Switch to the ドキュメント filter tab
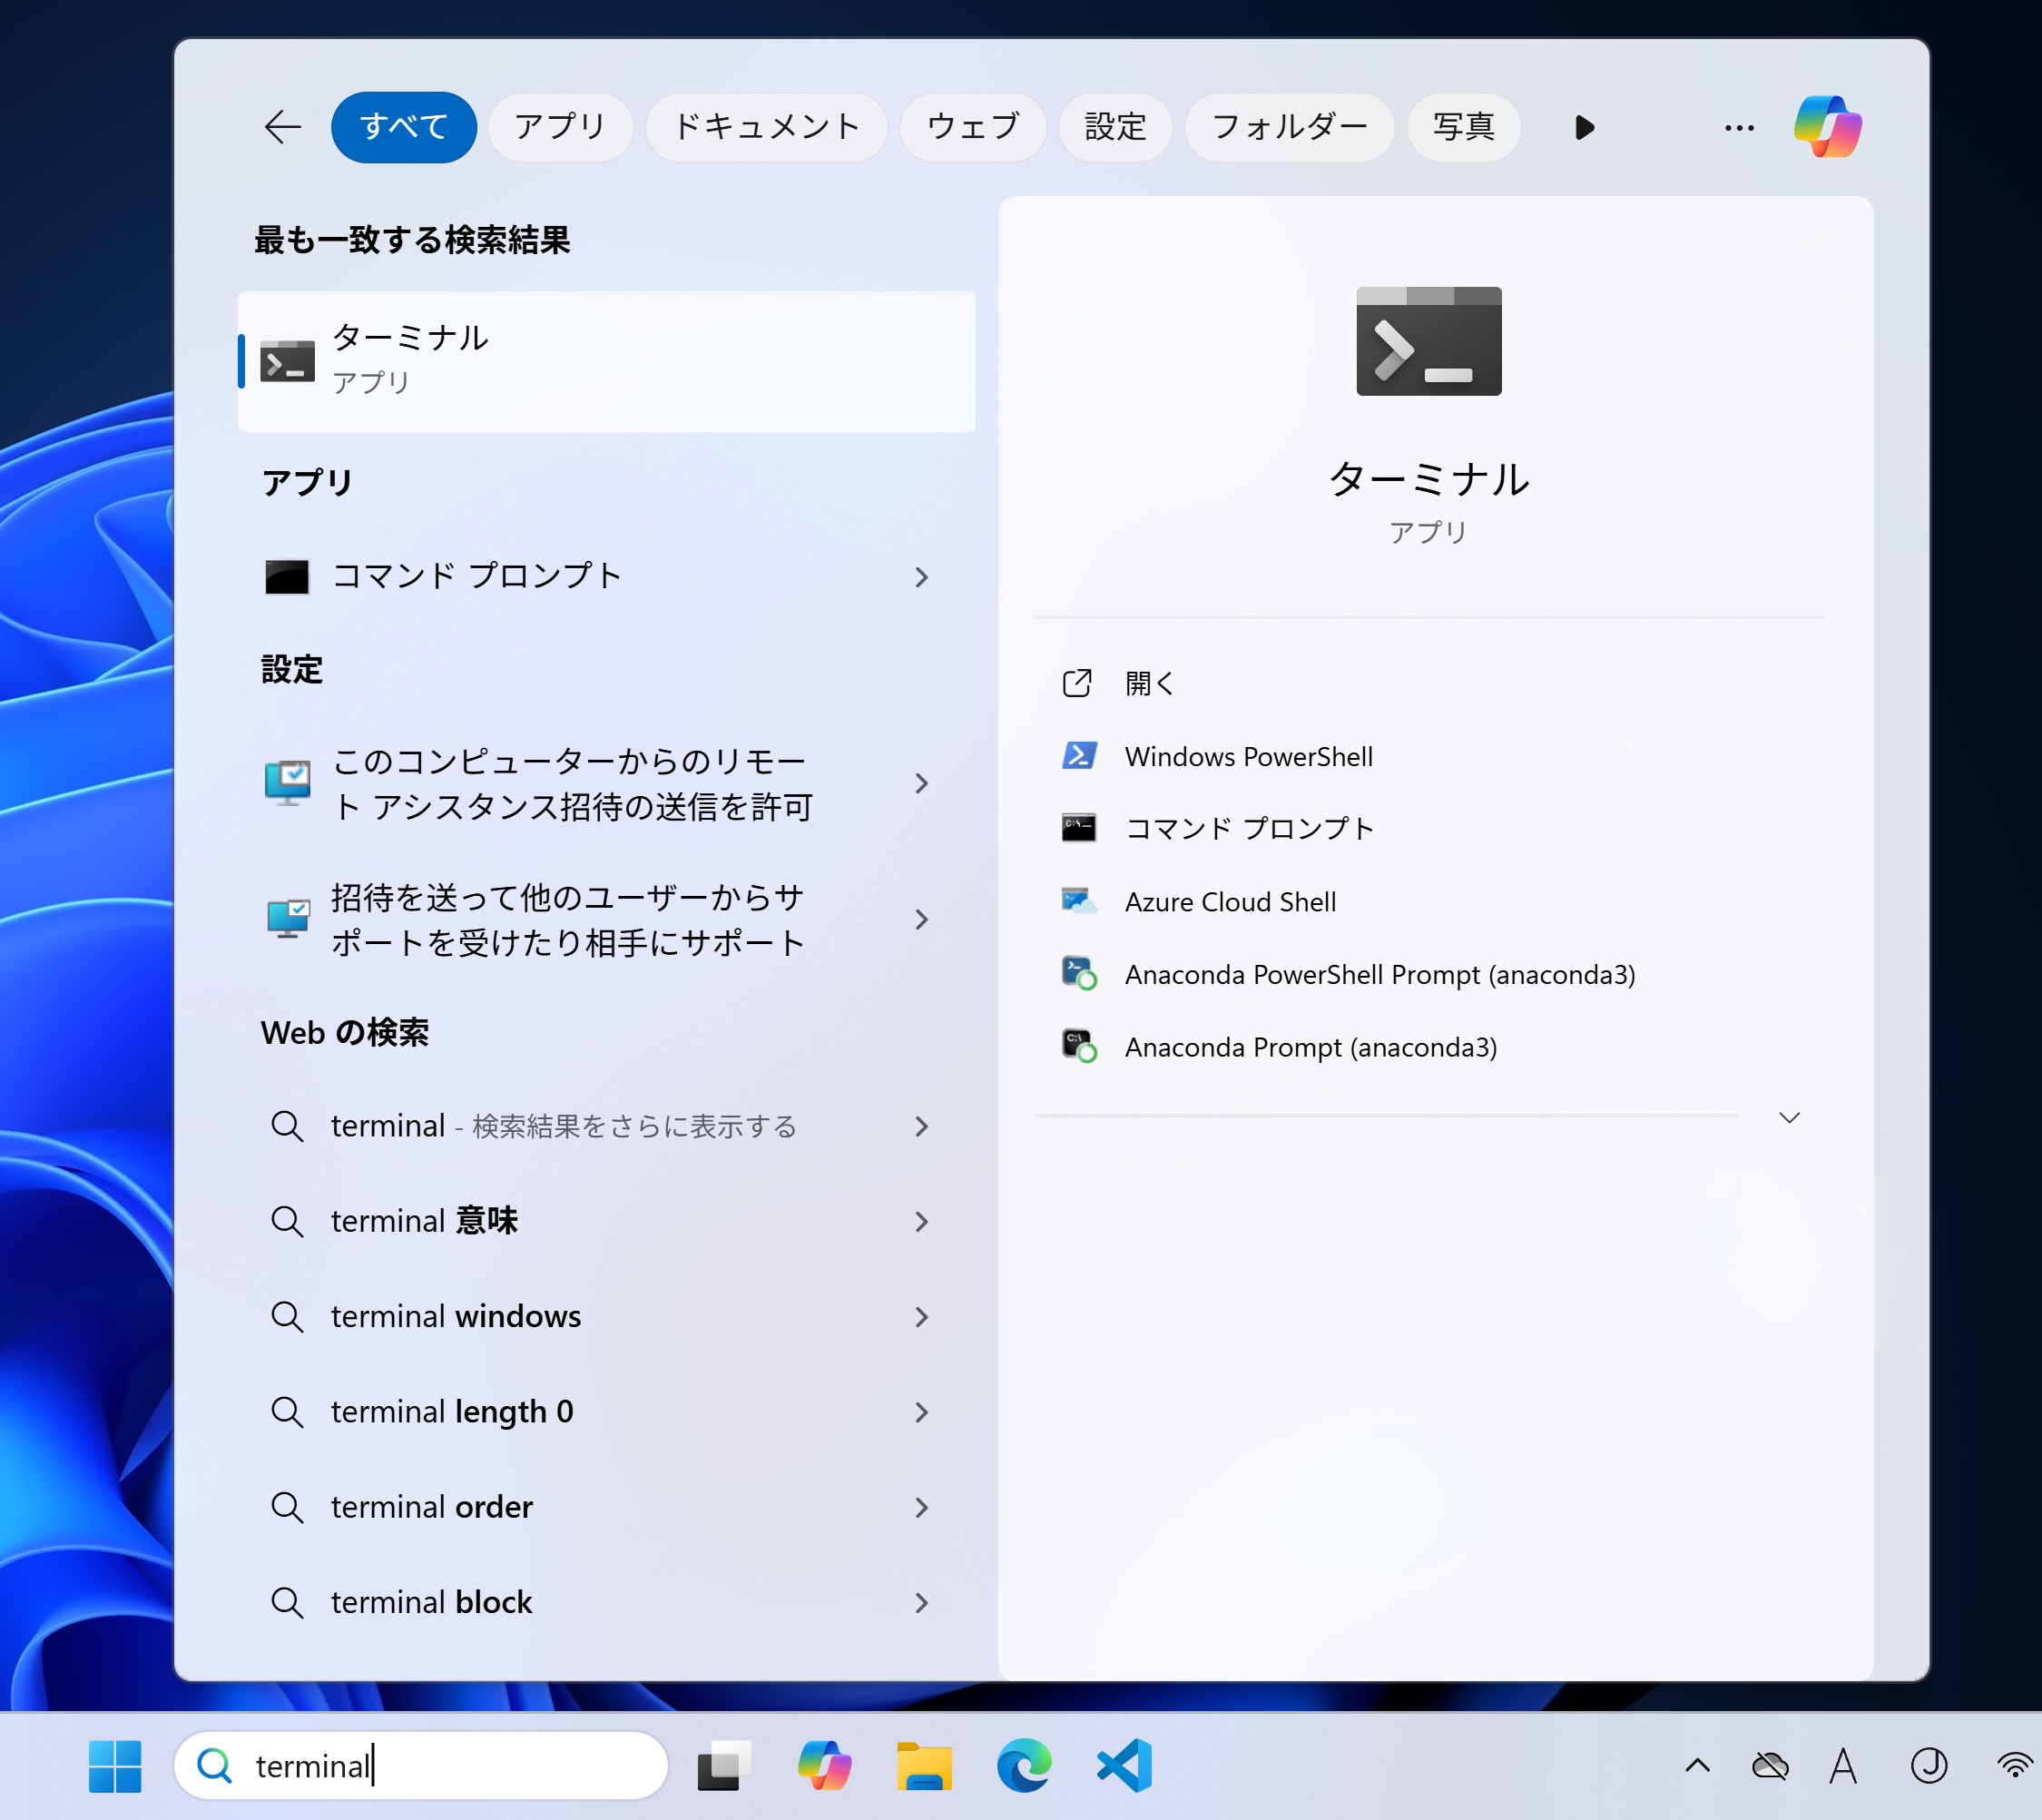Viewport: 2042px width, 1820px height. point(766,127)
